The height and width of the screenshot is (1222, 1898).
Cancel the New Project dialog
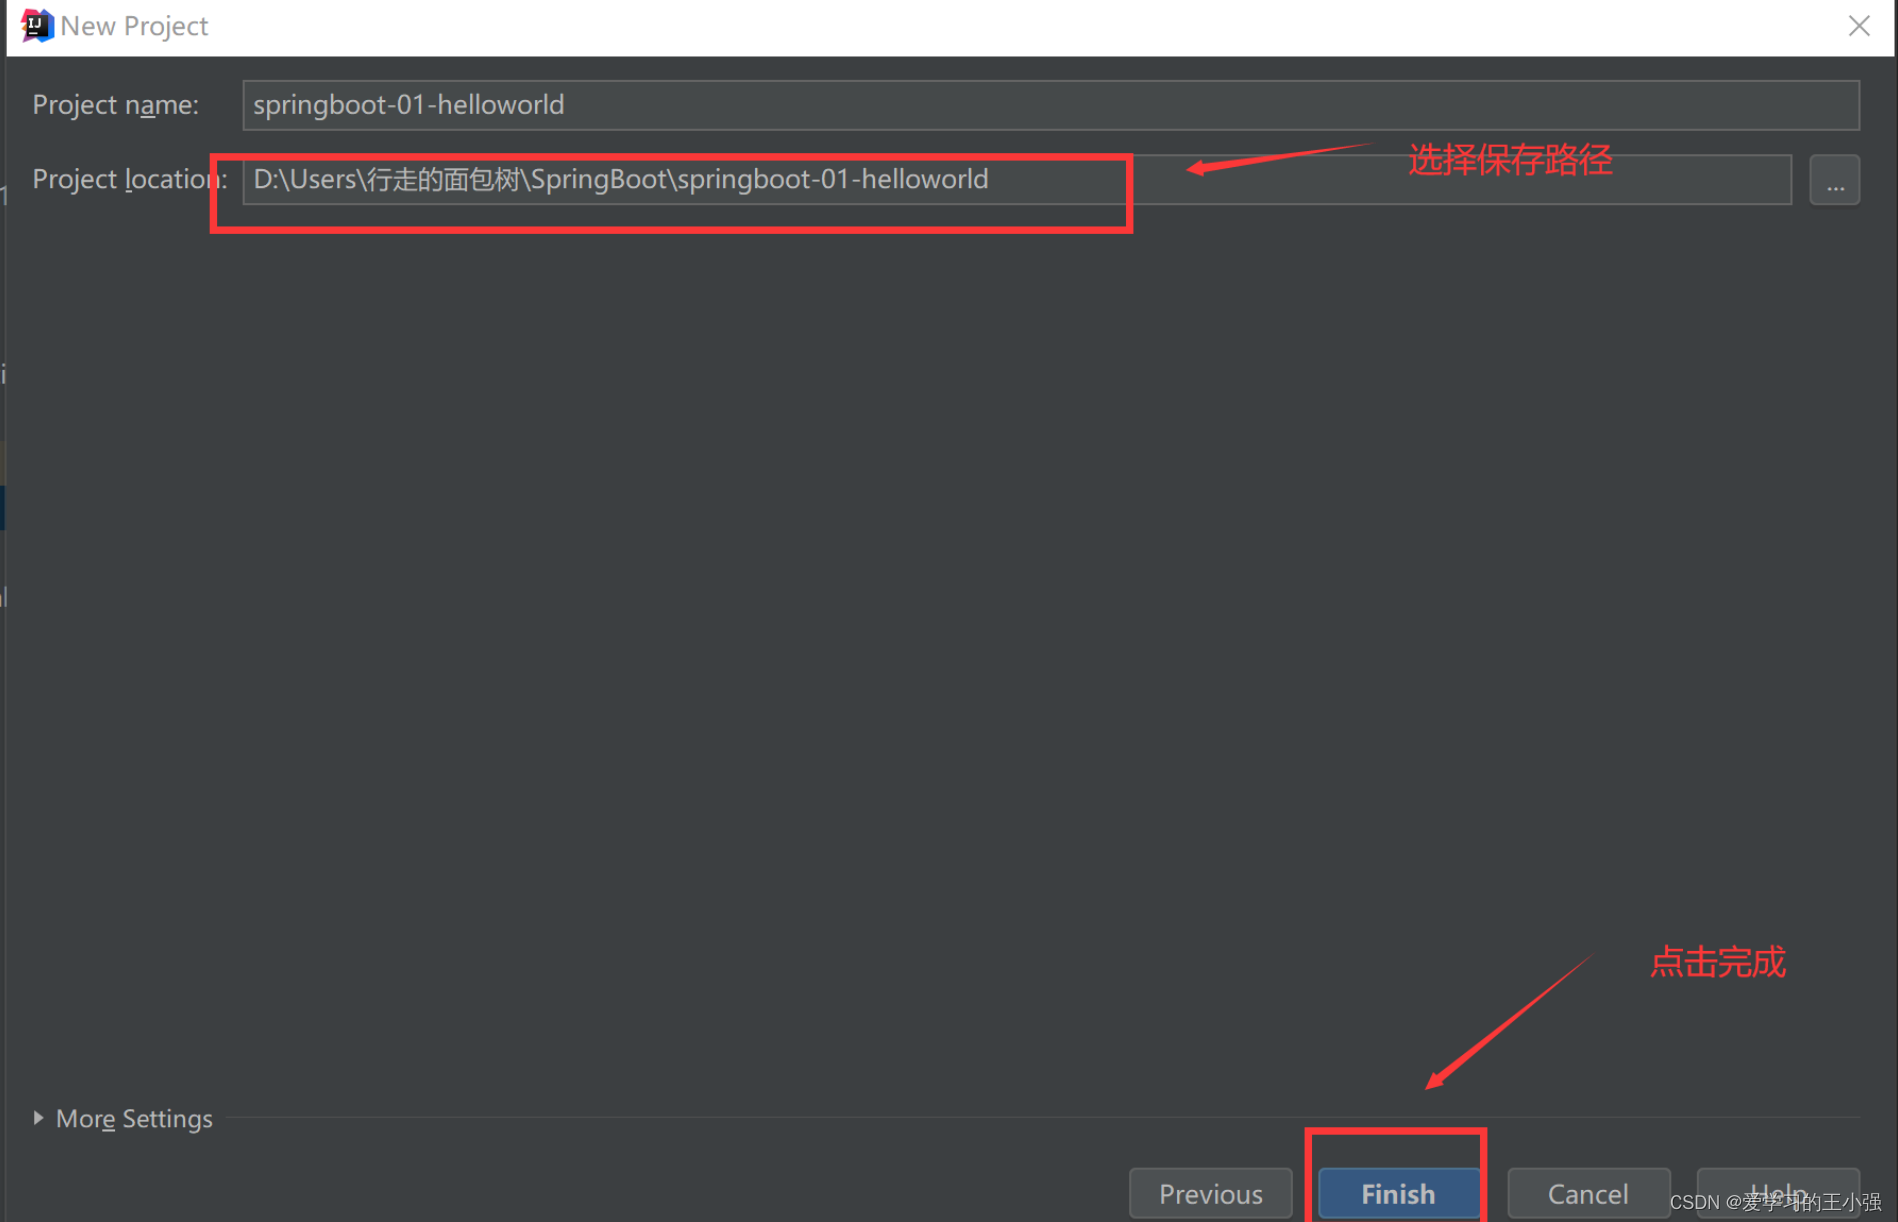click(x=1588, y=1193)
